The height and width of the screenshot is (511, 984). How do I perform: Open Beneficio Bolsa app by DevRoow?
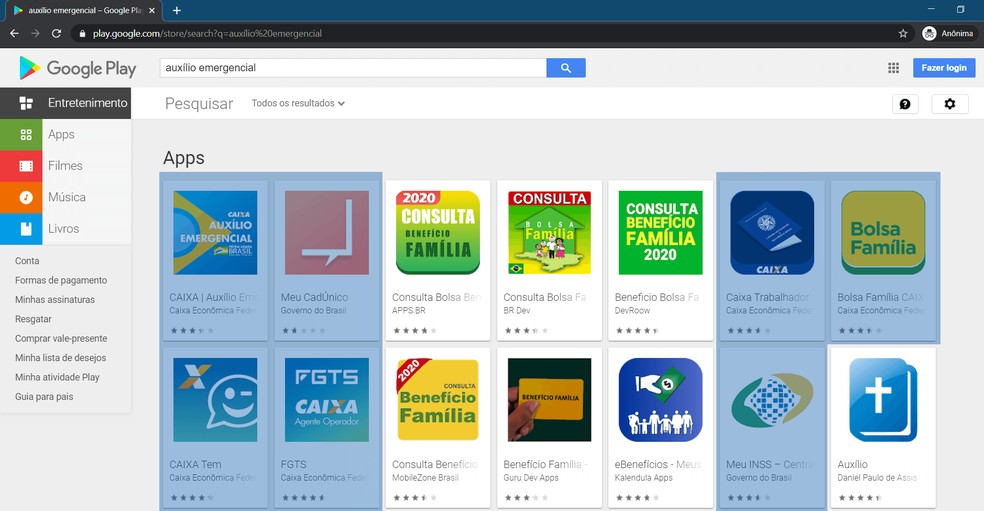coord(660,233)
